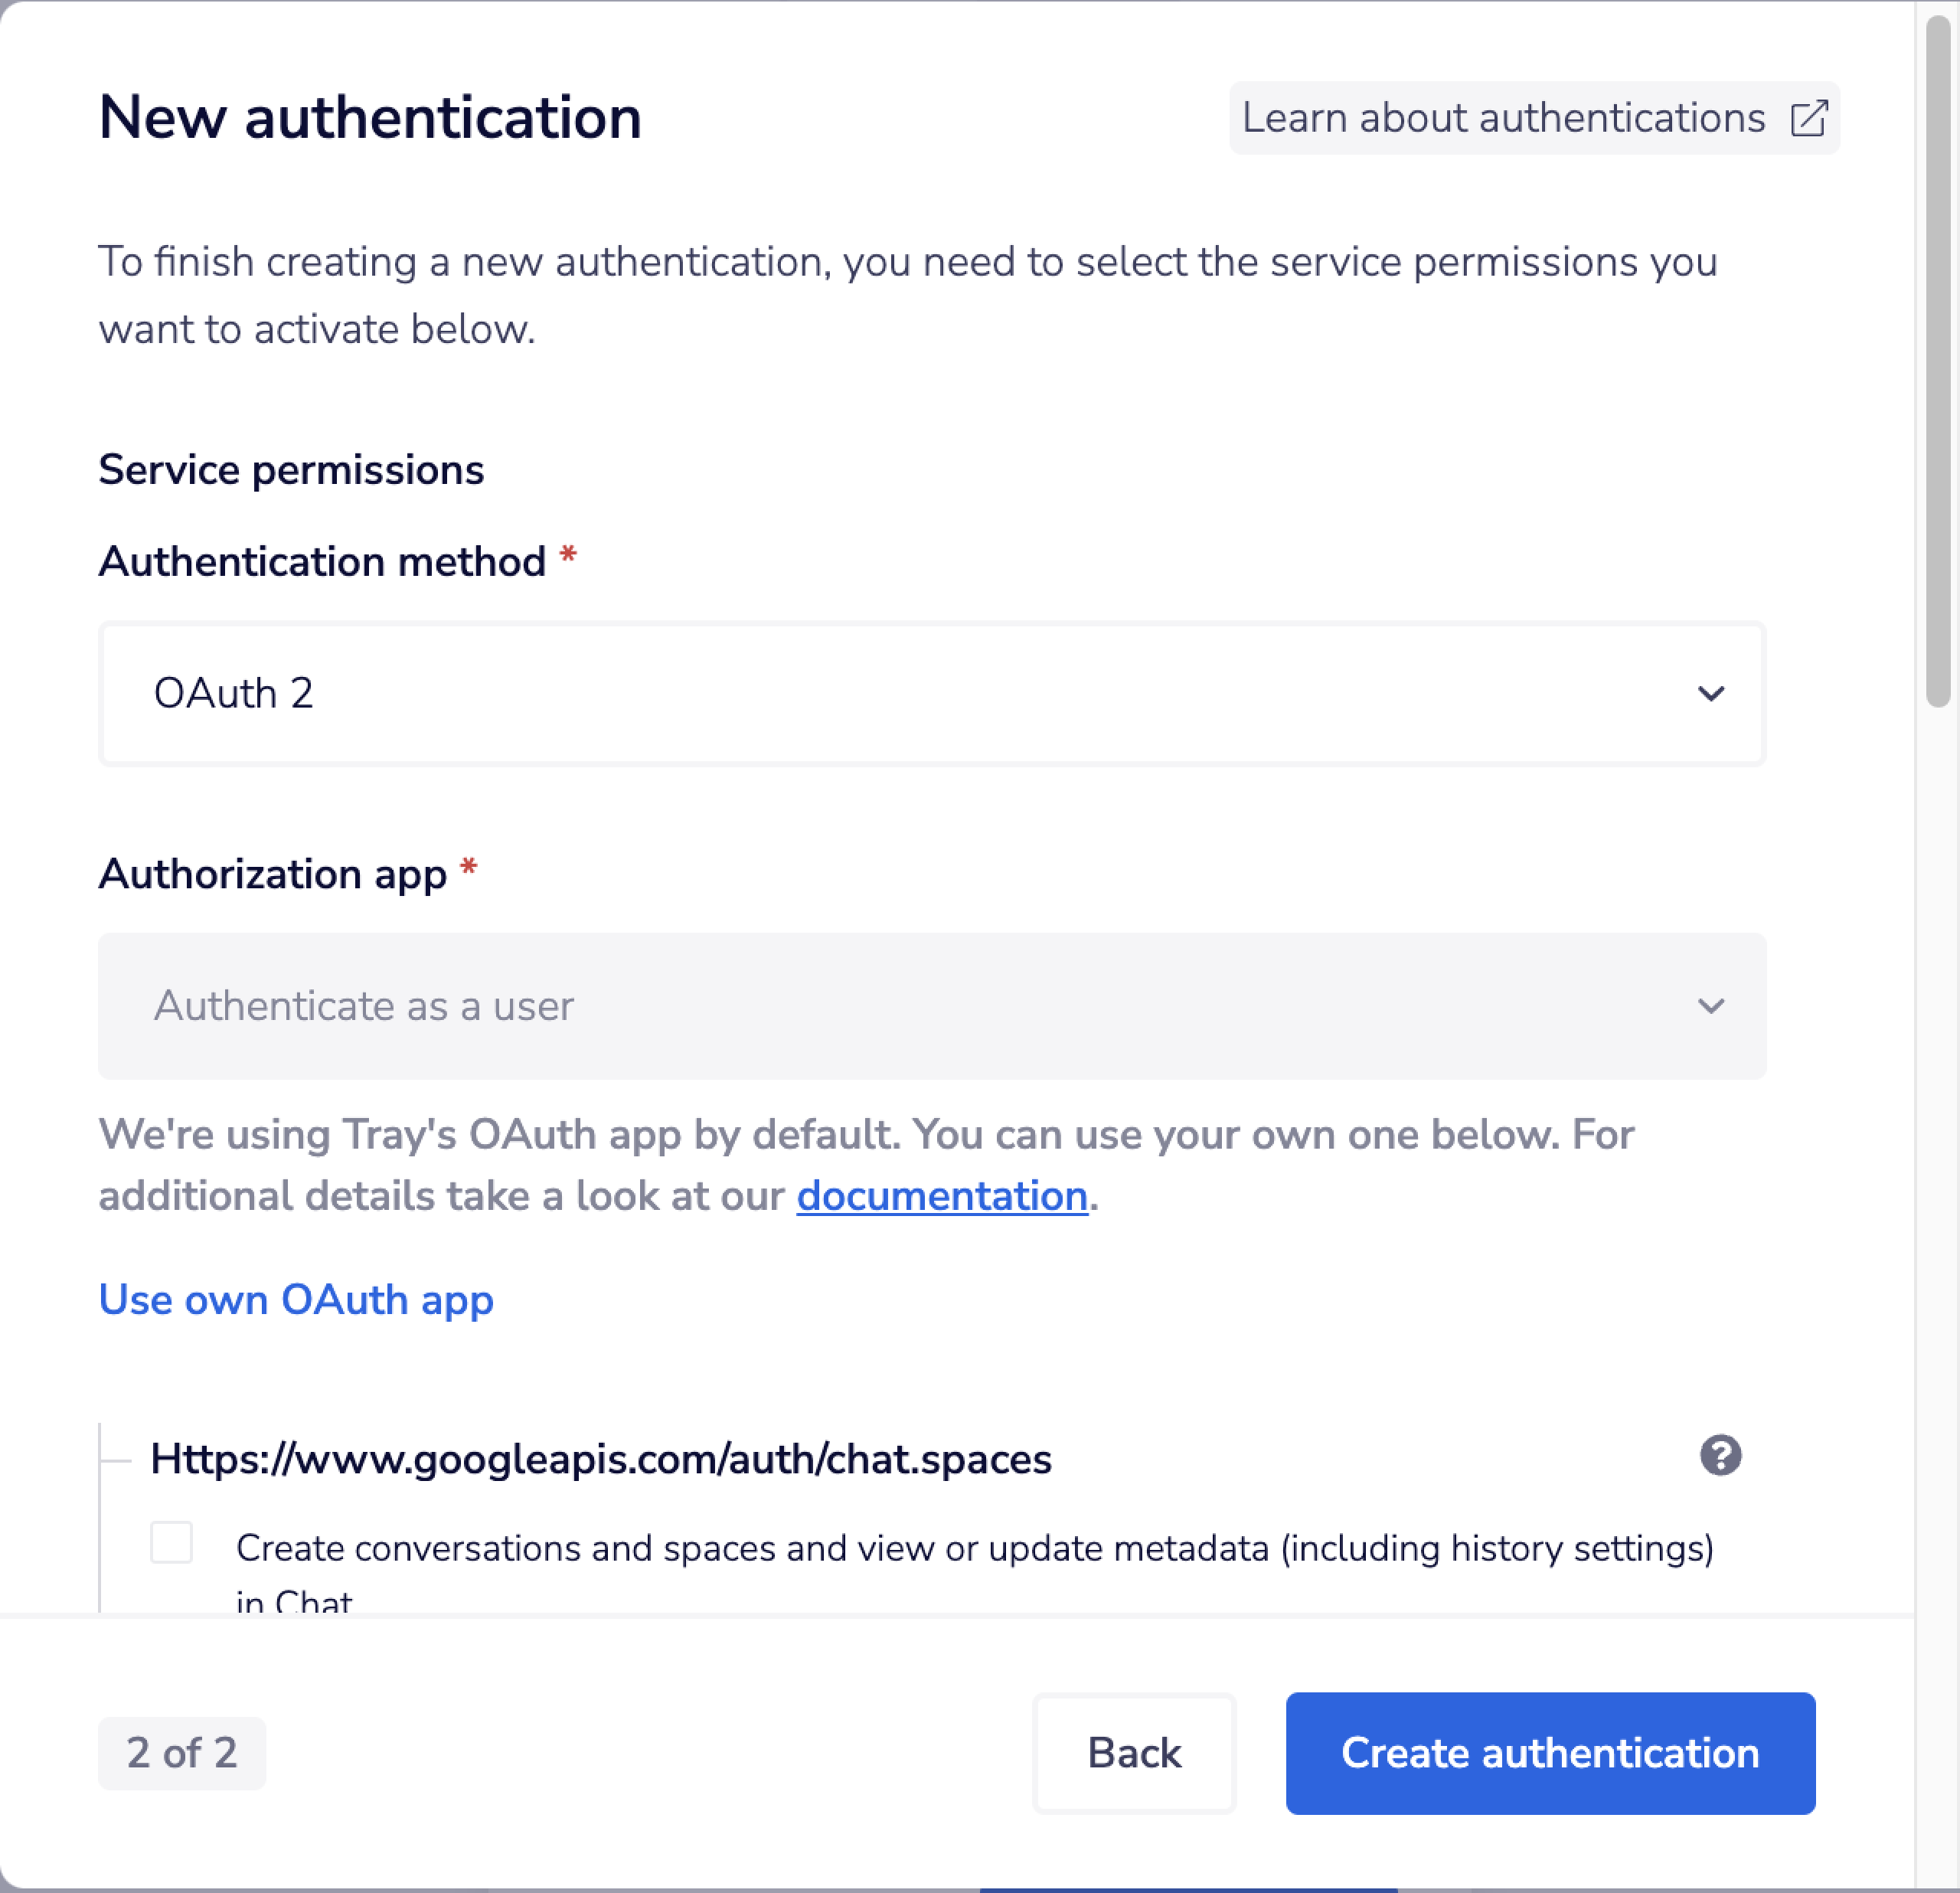Click the New authentication dialog title
1960x1893 pixels.
coord(370,118)
